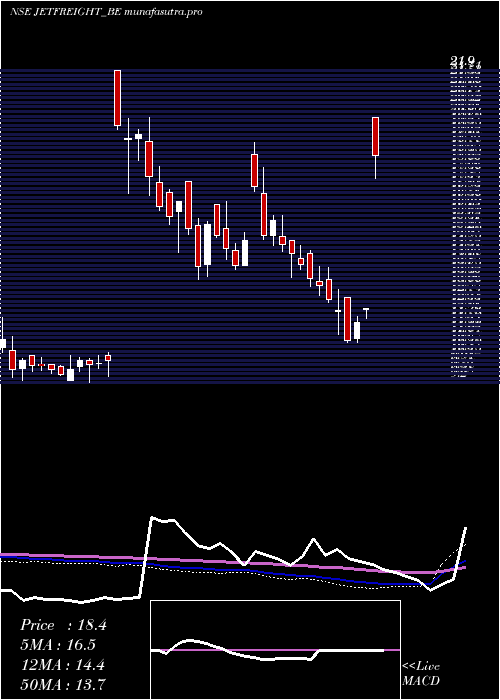The height and width of the screenshot is (700, 500).
Task: Click the tall red candlestick at chart top
Action: click(x=117, y=98)
